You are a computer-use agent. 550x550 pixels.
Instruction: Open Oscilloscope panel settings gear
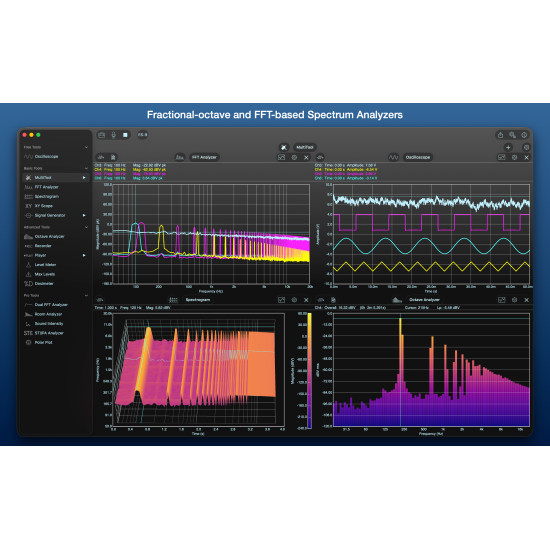(x=515, y=157)
